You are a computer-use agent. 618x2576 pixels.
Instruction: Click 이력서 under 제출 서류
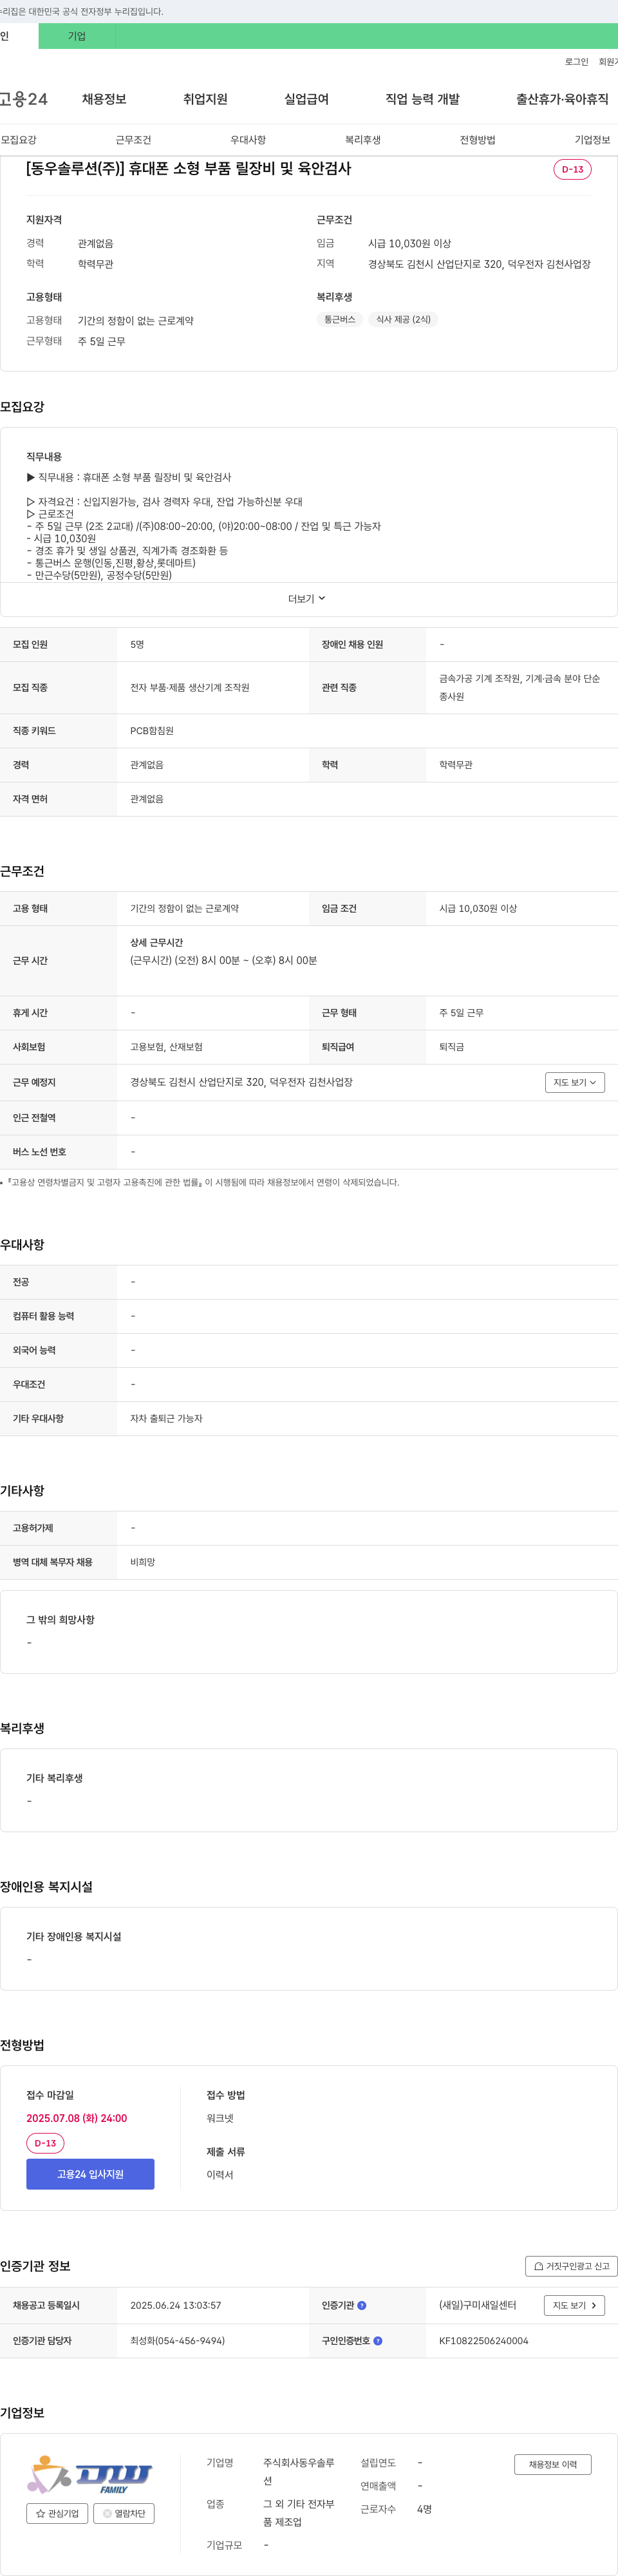[x=220, y=2175]
